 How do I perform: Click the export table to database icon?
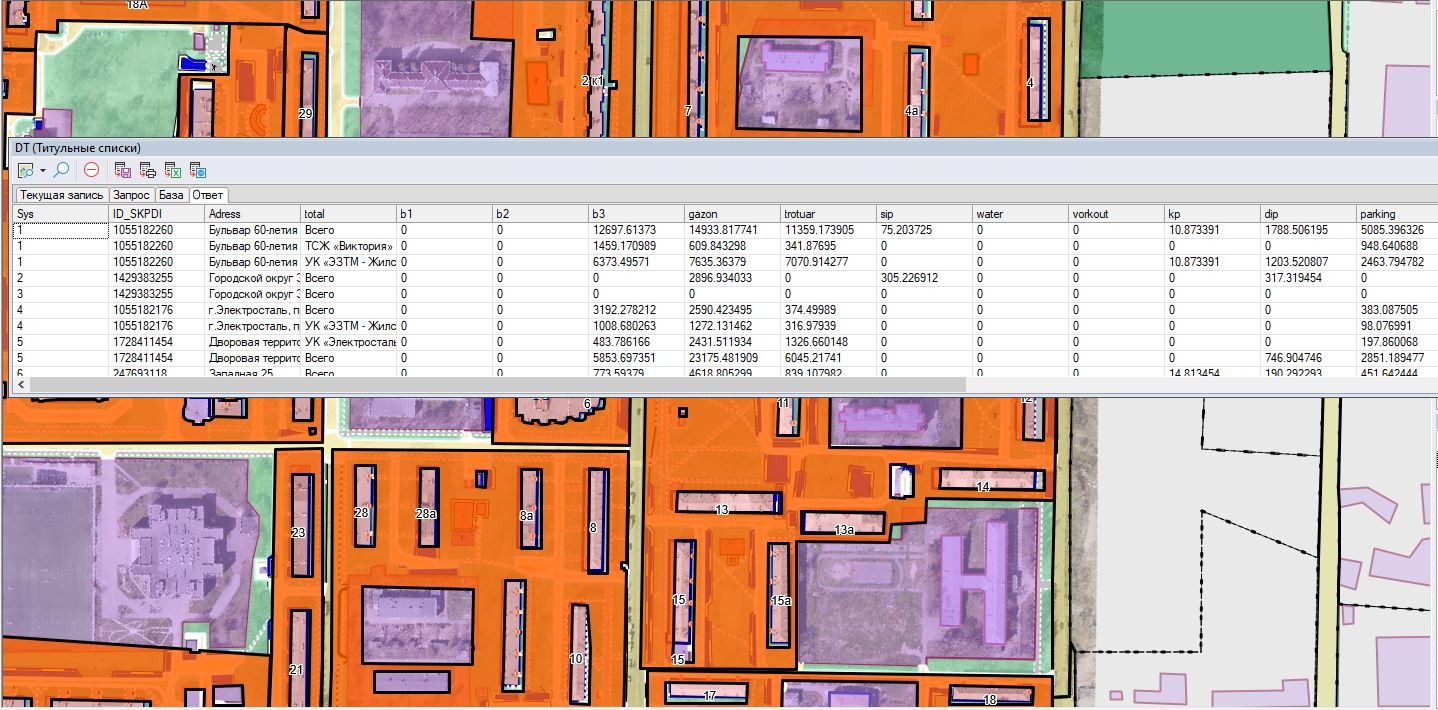197,171
